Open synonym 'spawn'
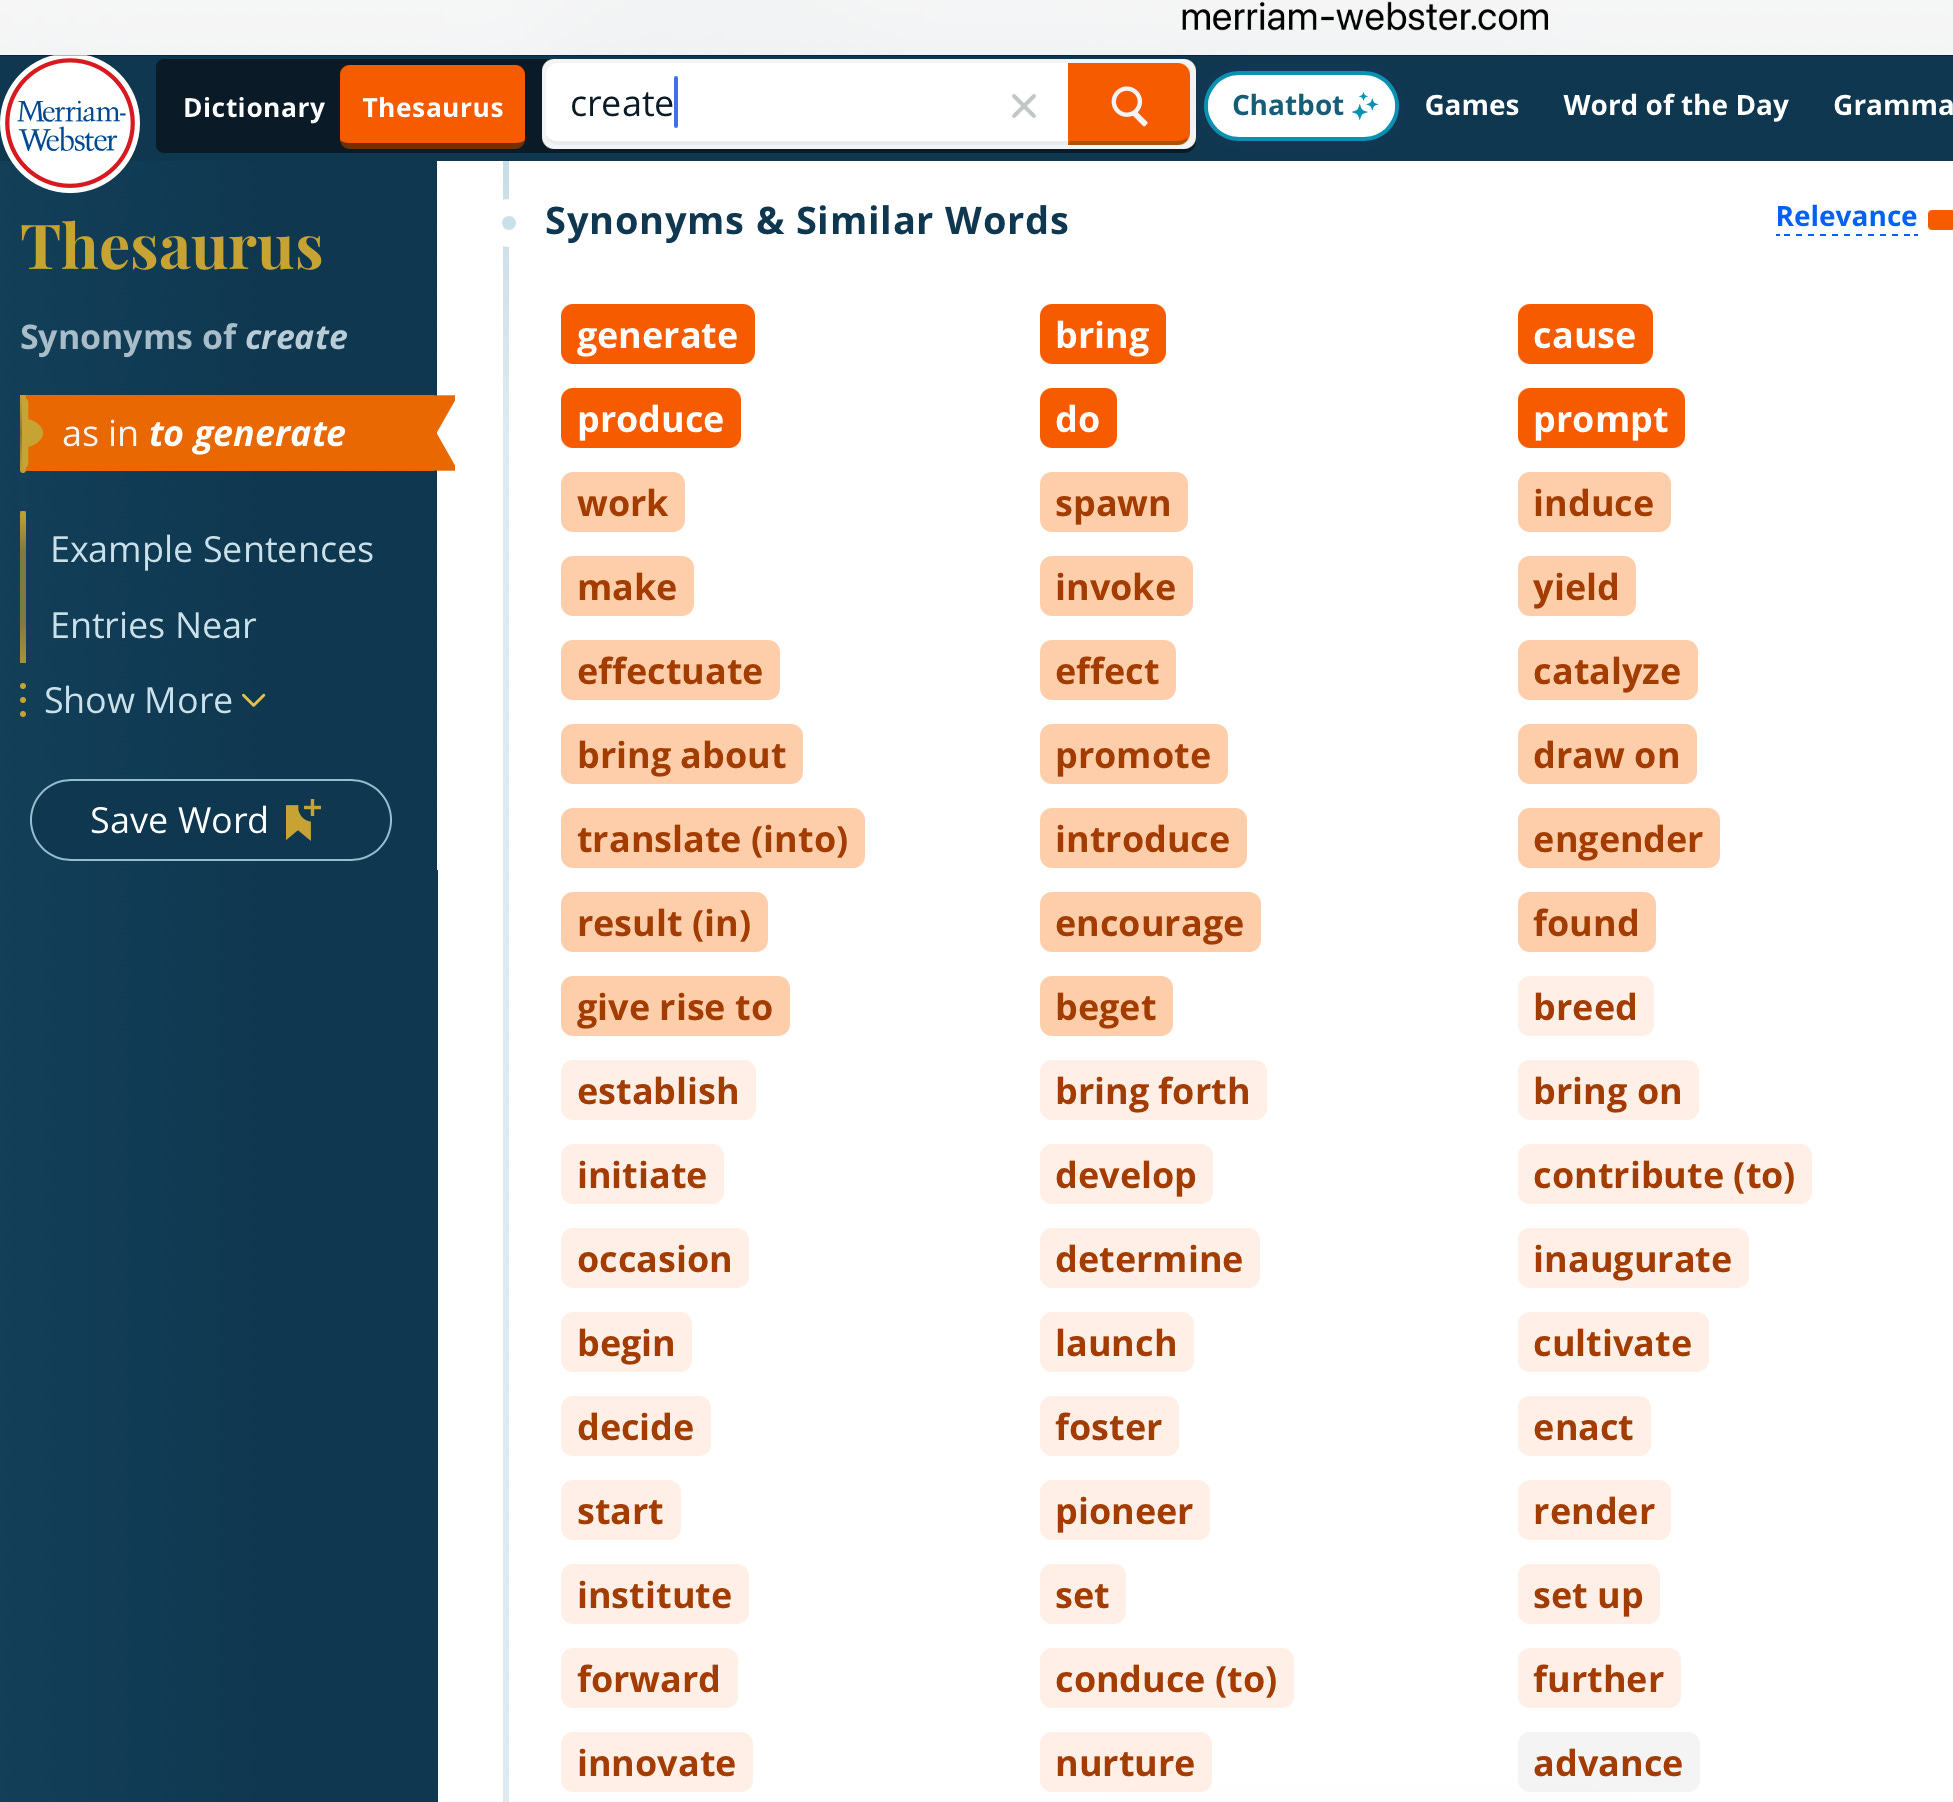 tap(1113, 502)
